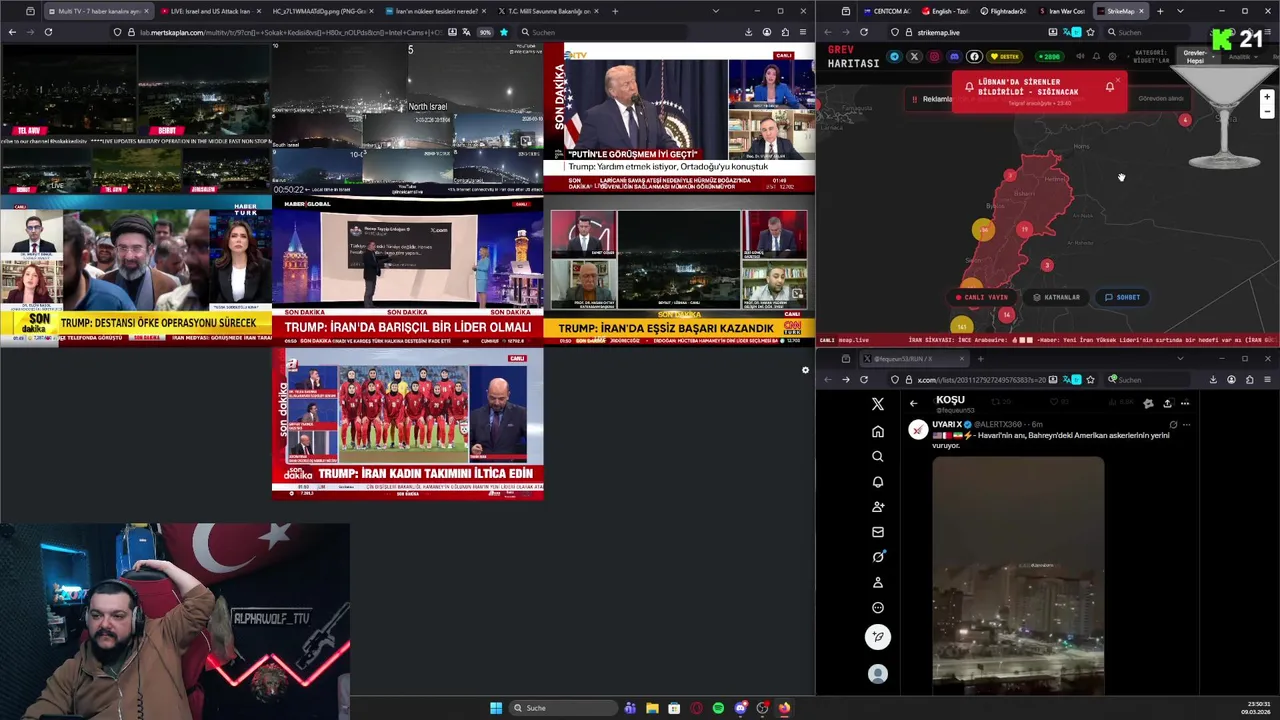Open downloads icon in Multi TV browser toolbar
The height and width of the screenshot is (720, 1280).
click(748, 32)
